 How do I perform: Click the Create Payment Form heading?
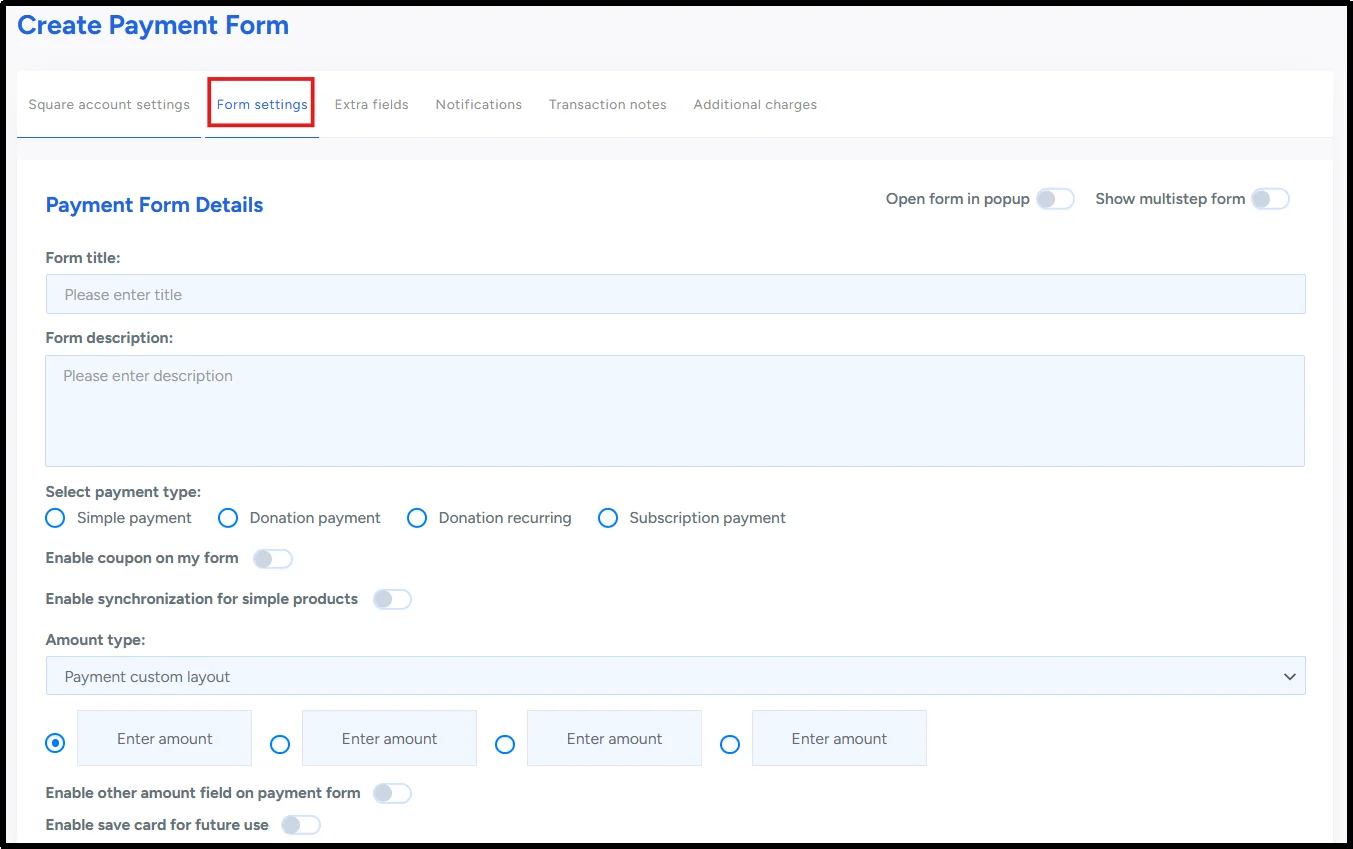(x=153, y=26)
